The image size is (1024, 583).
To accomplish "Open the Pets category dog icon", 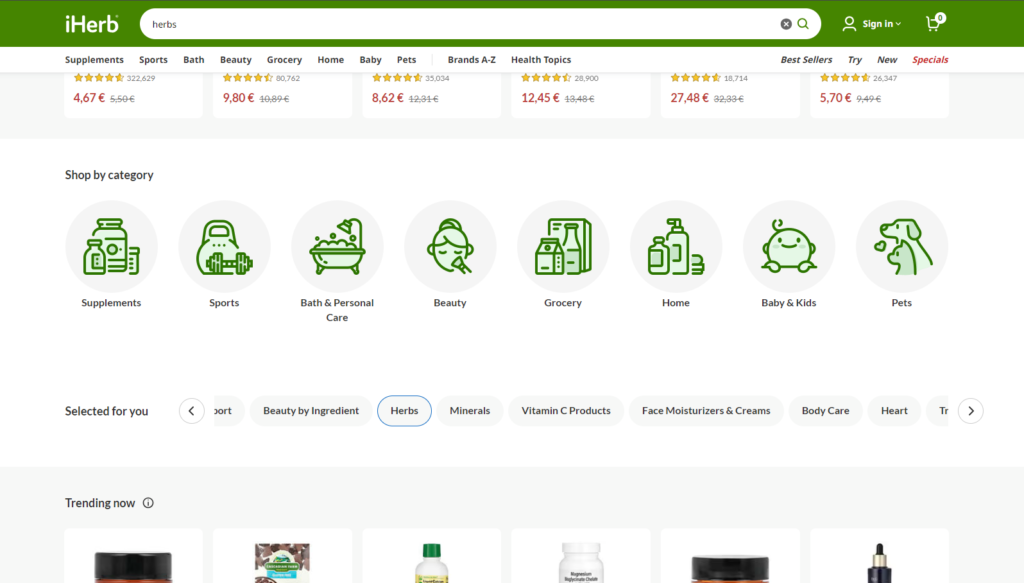I will (x=901, y=246).
